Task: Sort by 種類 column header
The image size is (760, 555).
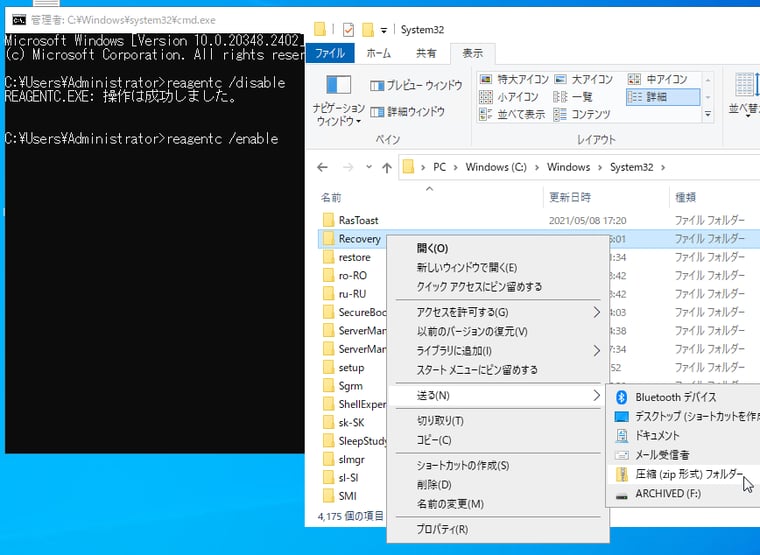Action: 685,198
